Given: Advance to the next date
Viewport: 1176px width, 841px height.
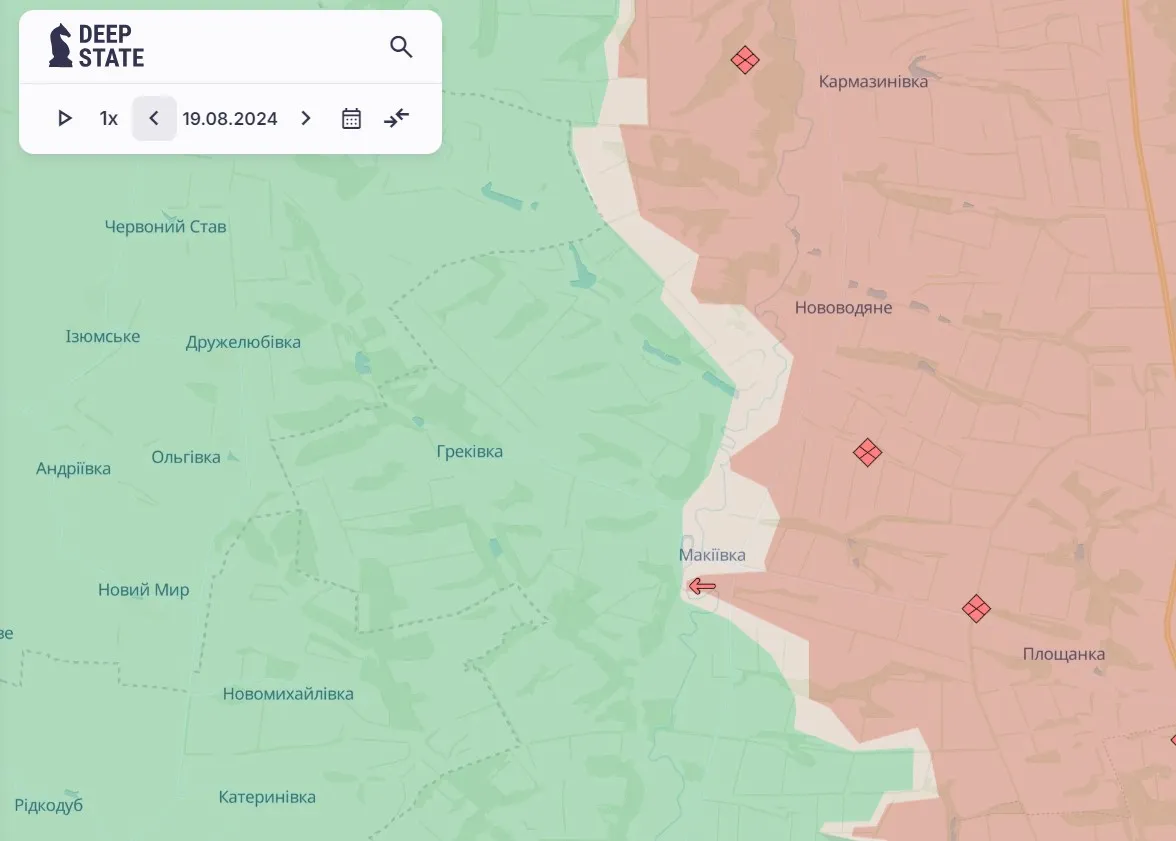Looking at the screenshot, I should [306, 119].
